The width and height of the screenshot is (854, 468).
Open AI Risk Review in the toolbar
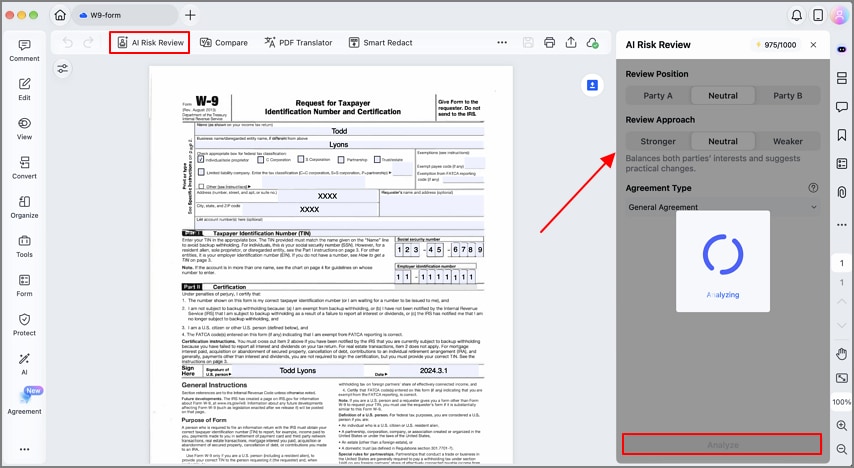[150, 42]
